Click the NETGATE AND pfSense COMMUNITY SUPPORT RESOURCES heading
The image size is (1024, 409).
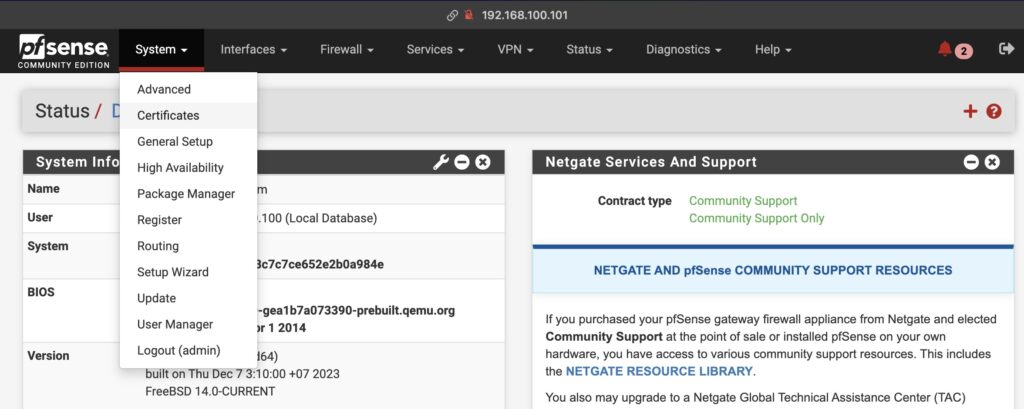pyautogui.click(x=773, y=270)
